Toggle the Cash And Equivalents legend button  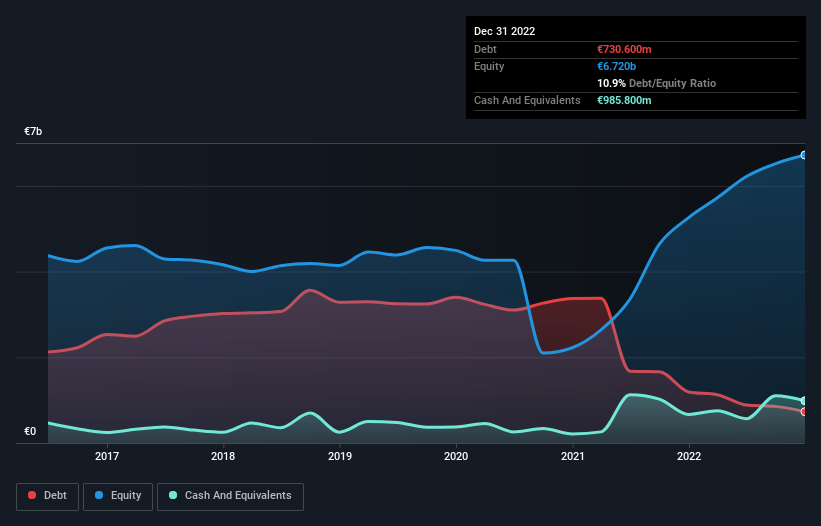(x=230, y=496)
